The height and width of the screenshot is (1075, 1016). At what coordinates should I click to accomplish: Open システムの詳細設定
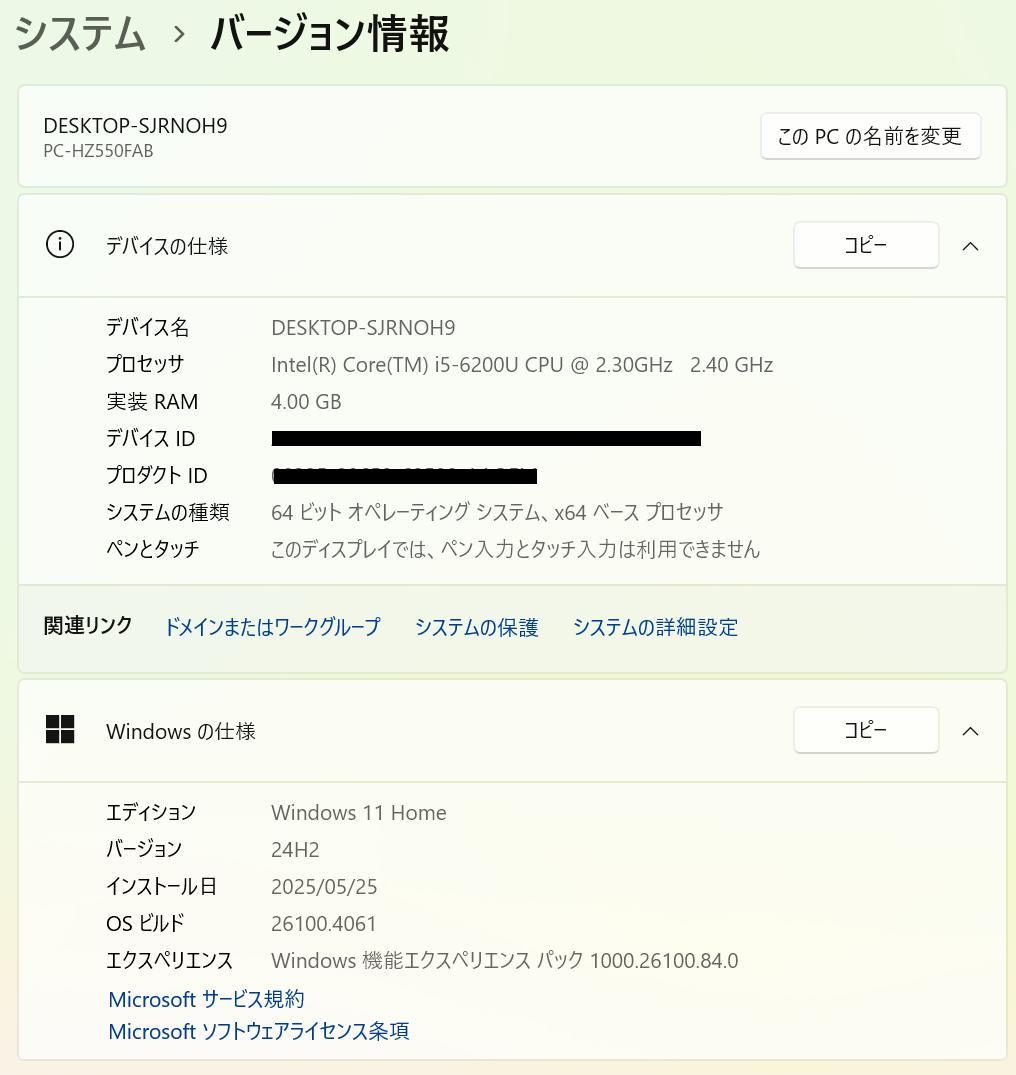[656, 627]
